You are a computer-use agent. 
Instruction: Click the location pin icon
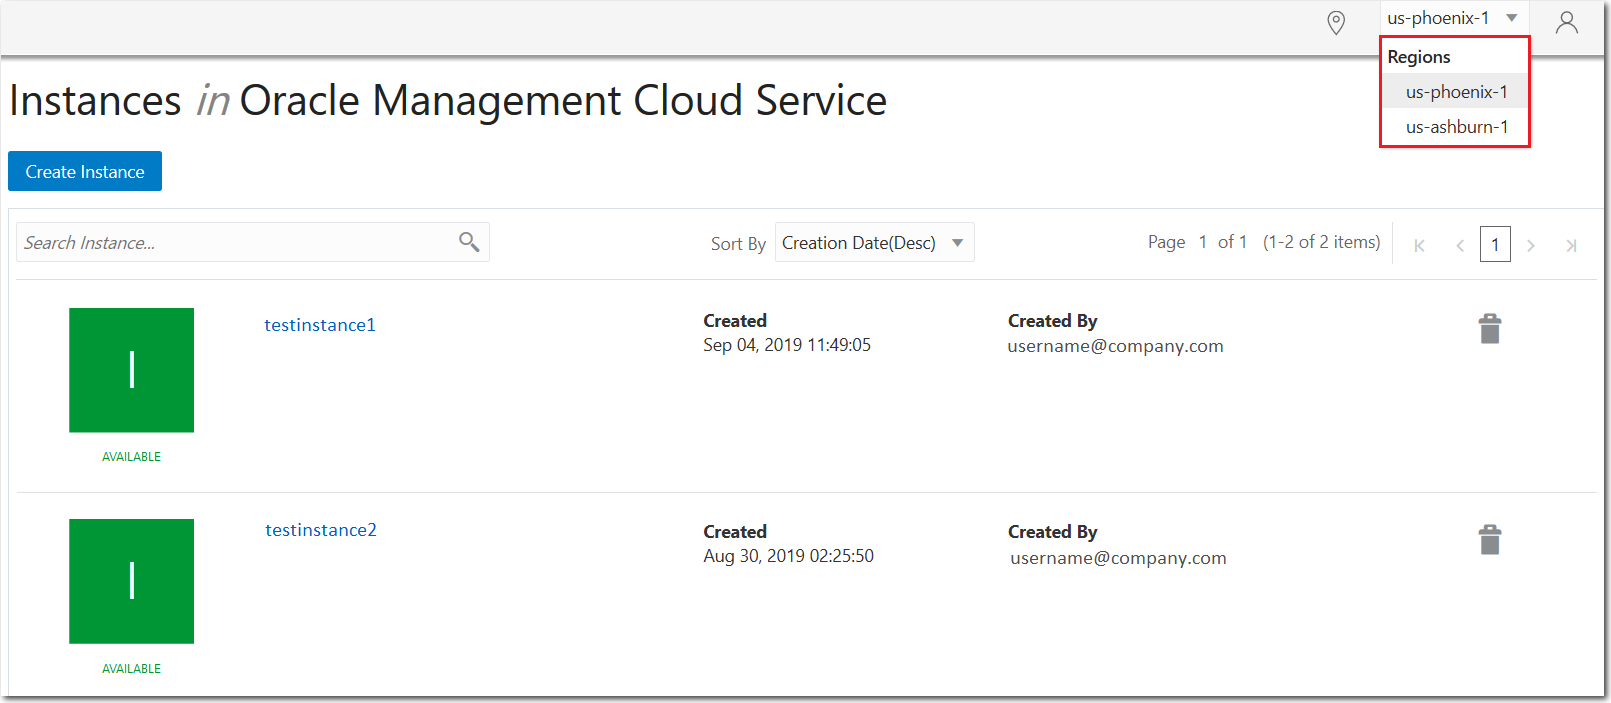pyautogui.click(x=1336, y=22)
